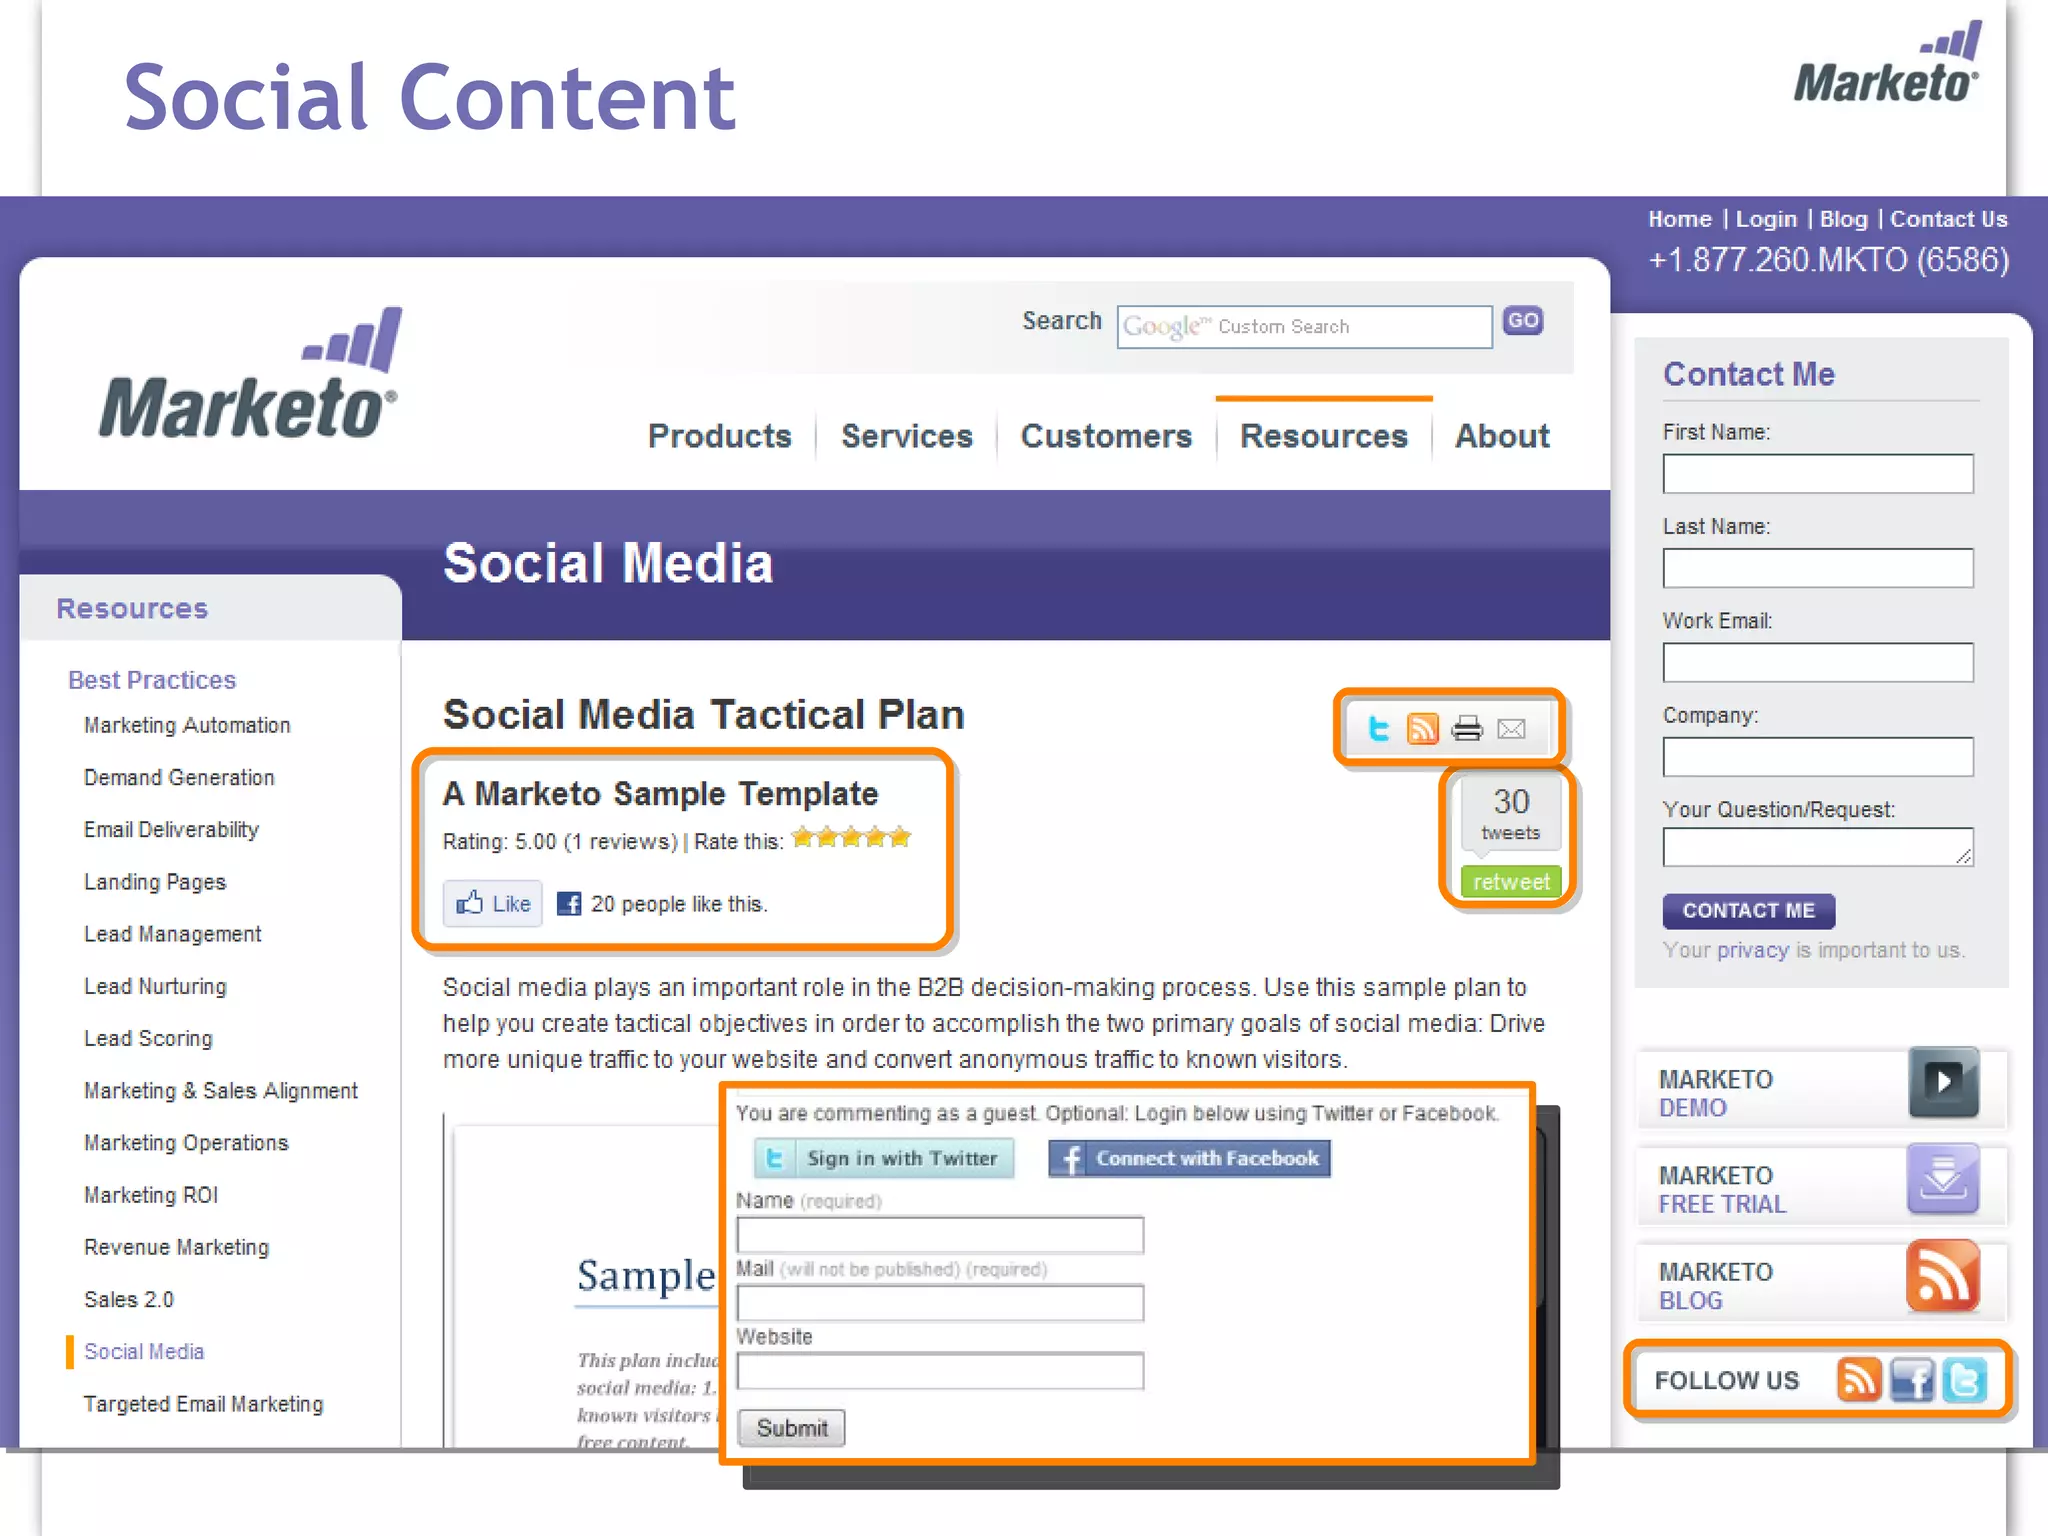
Task: Click the Marketo Blog RSS icon
Action: (1943, 1275)
